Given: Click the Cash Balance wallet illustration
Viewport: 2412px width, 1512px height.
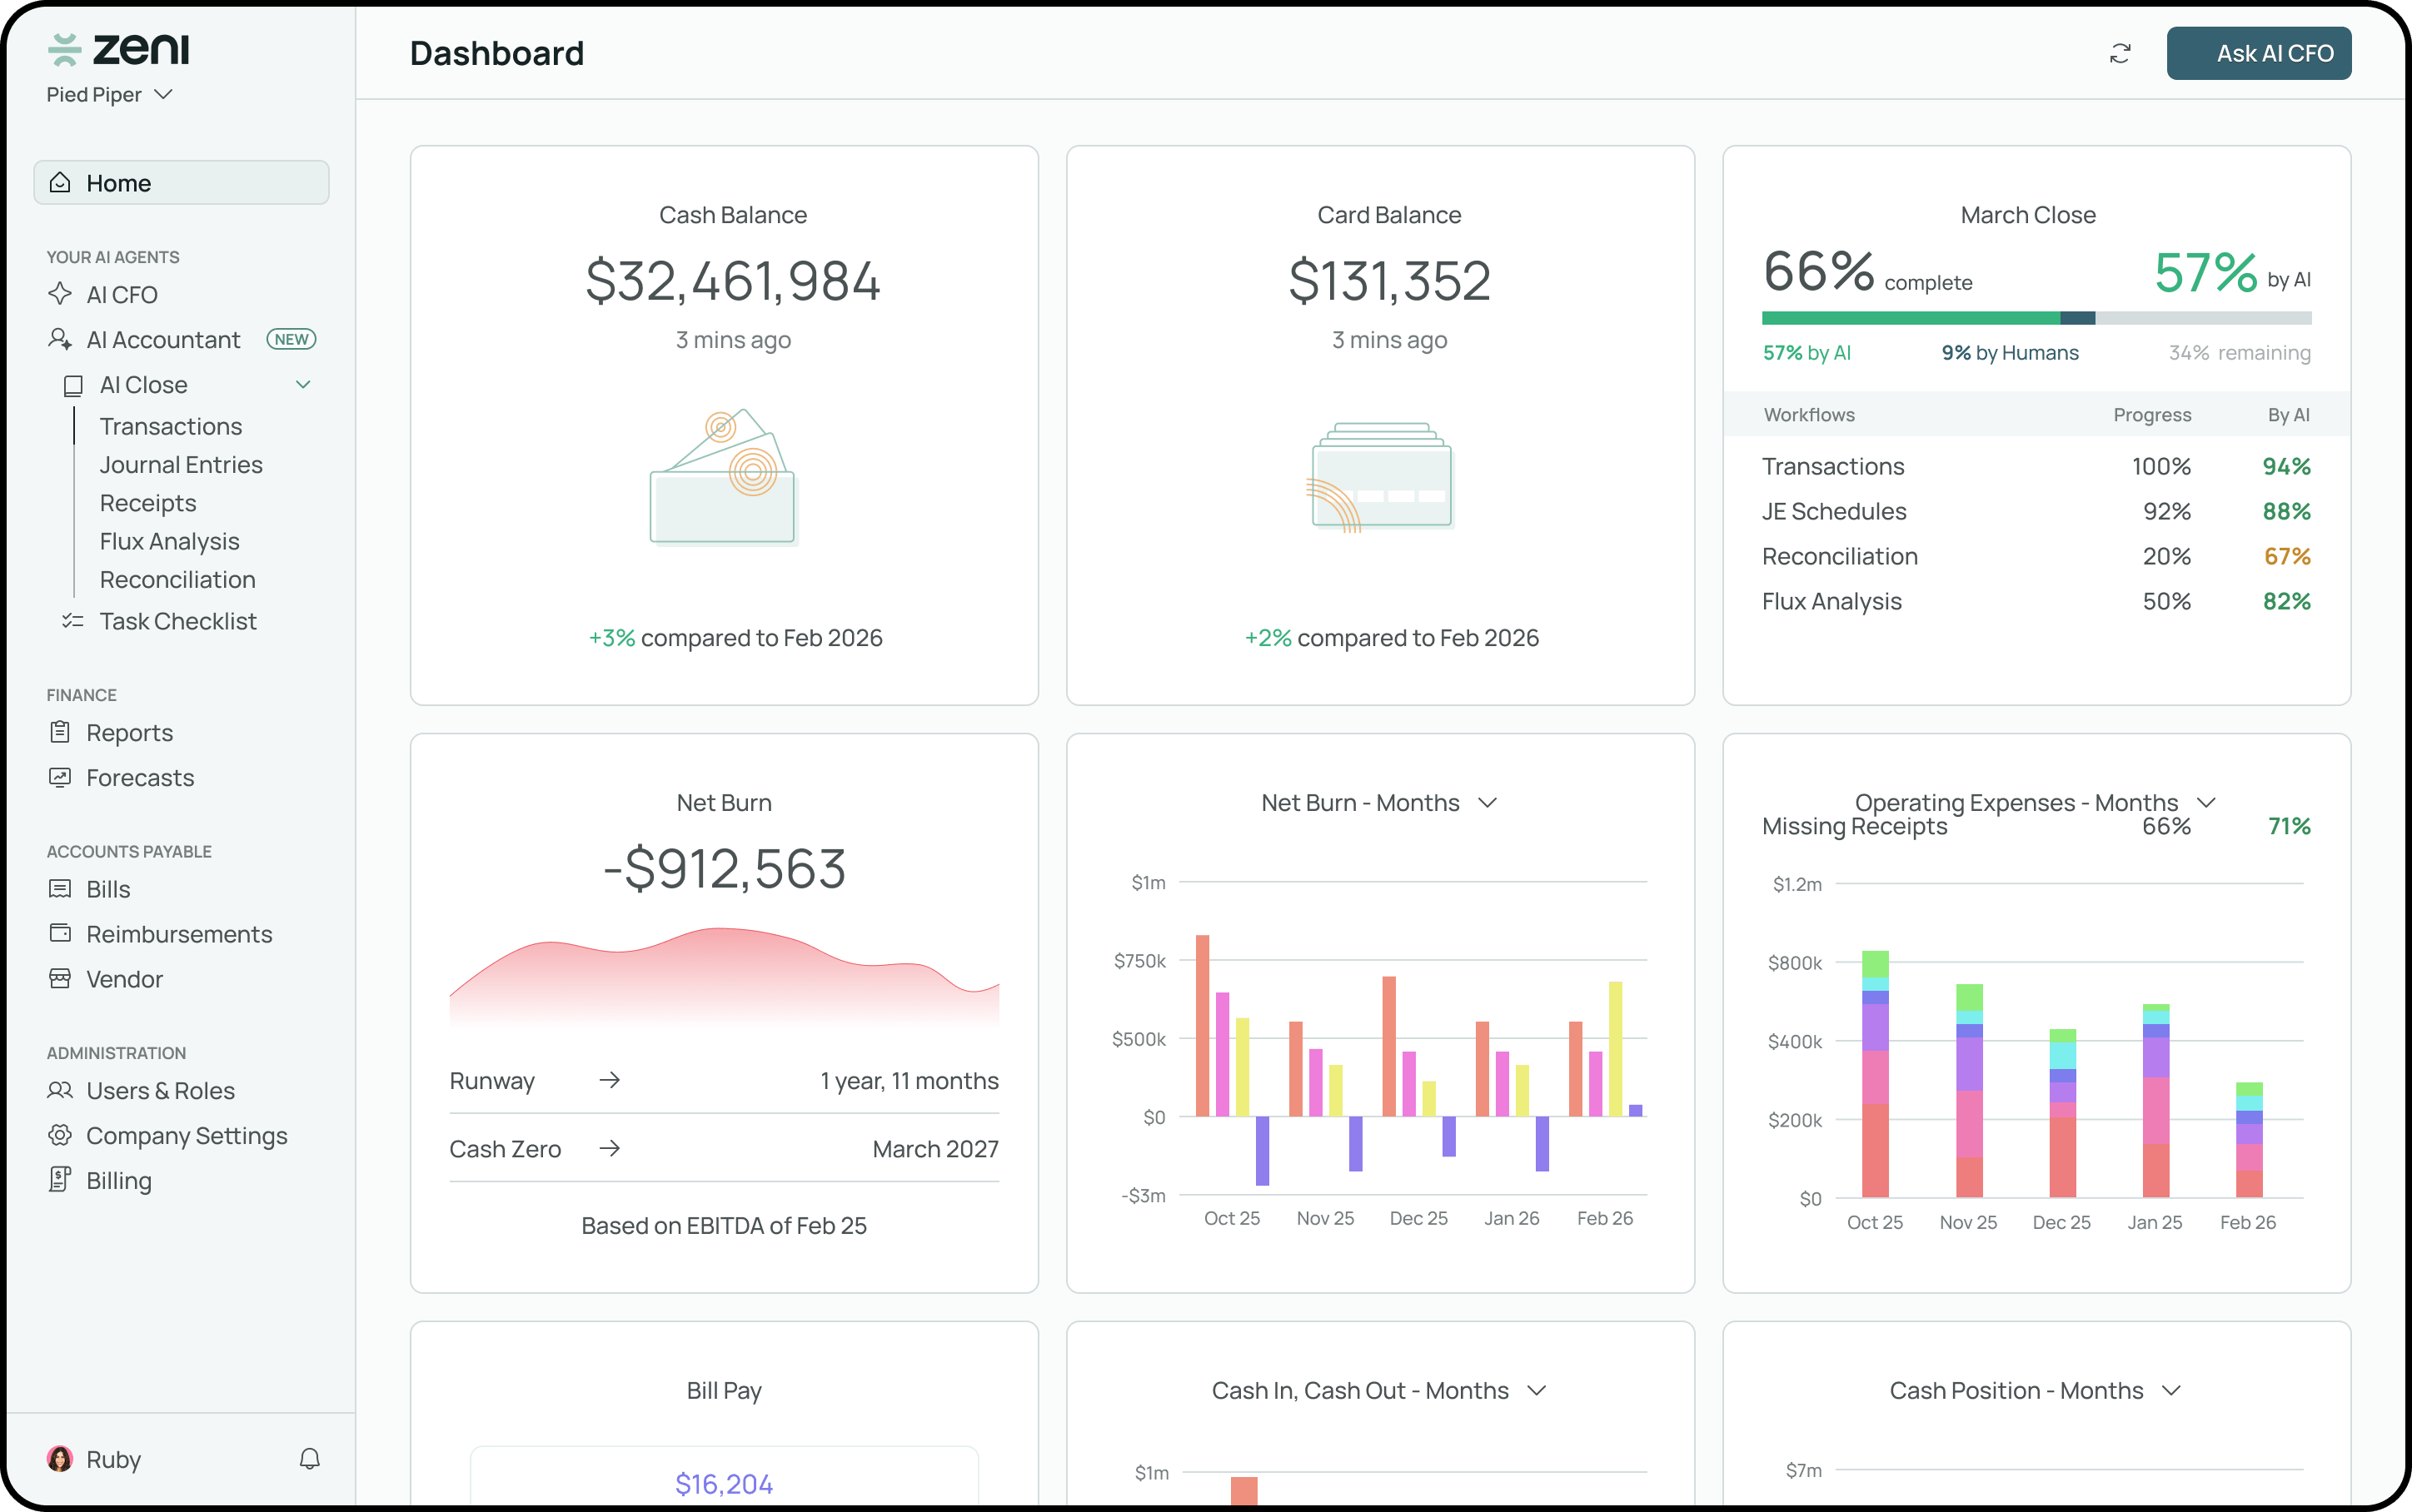Looking at the screenshot, I should click(723, 476).
